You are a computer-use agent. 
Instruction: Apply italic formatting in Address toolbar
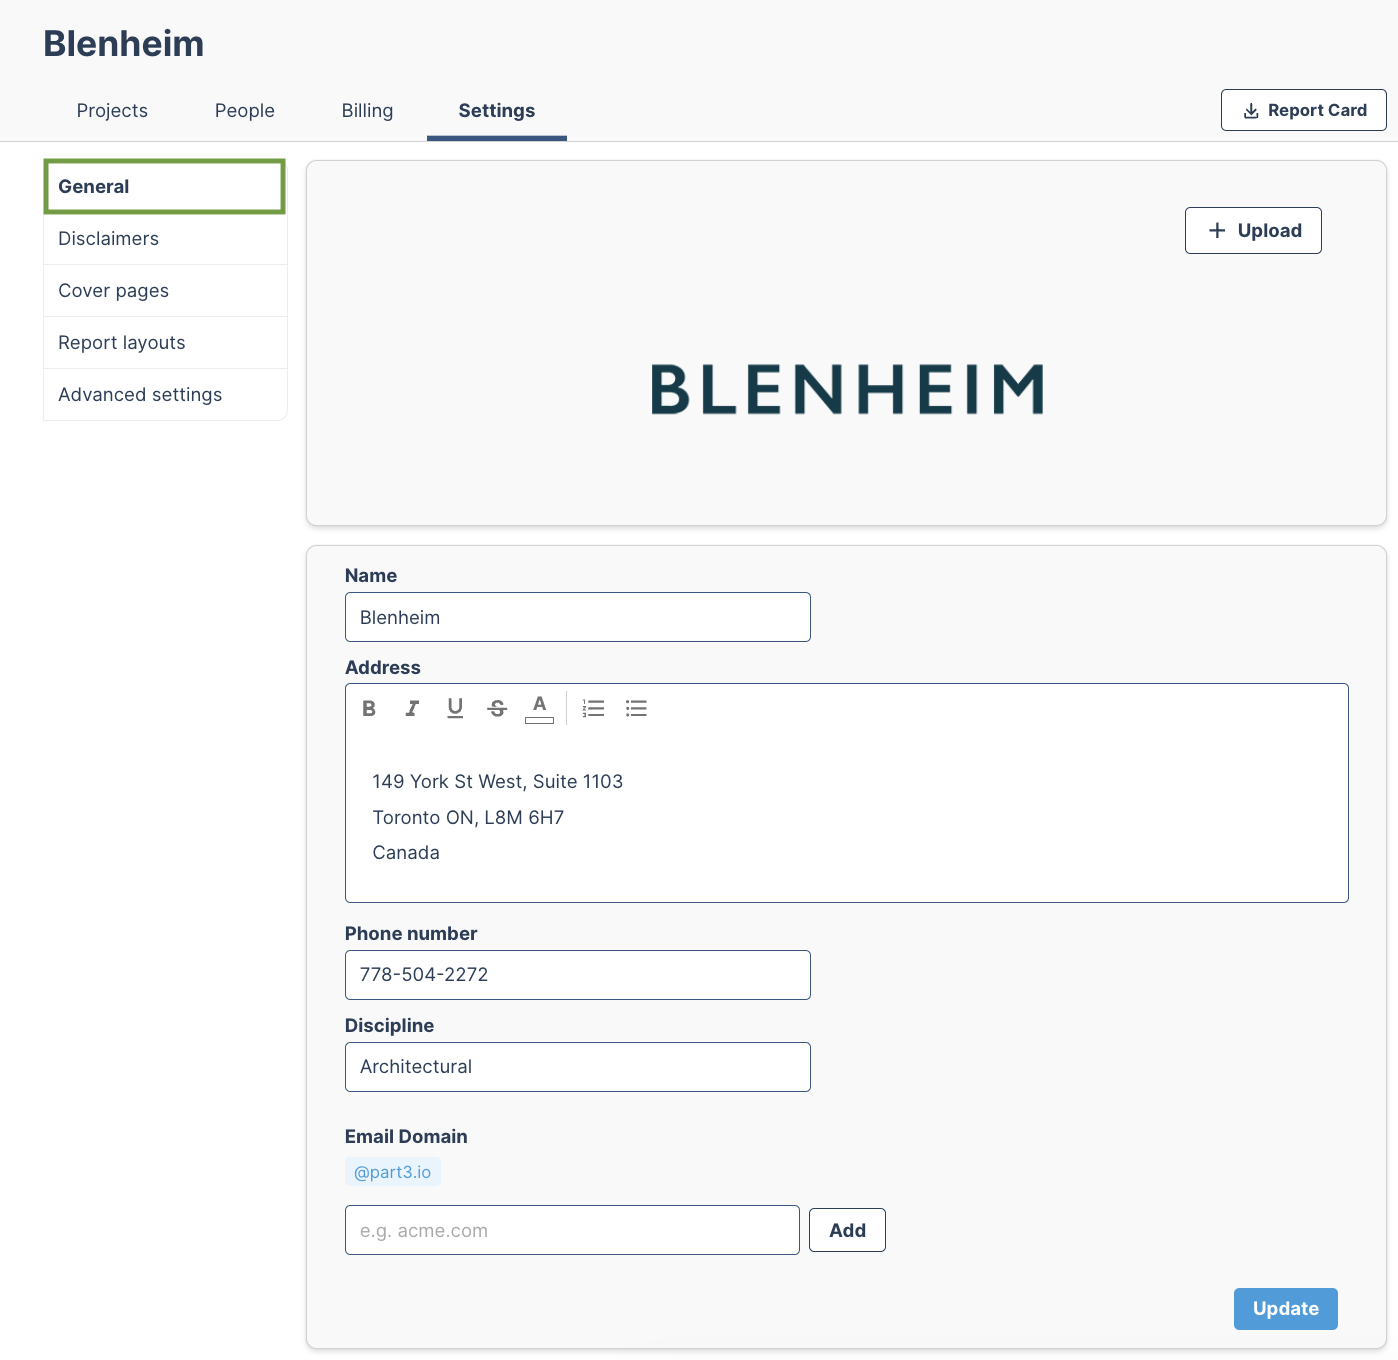click(412, 708)
